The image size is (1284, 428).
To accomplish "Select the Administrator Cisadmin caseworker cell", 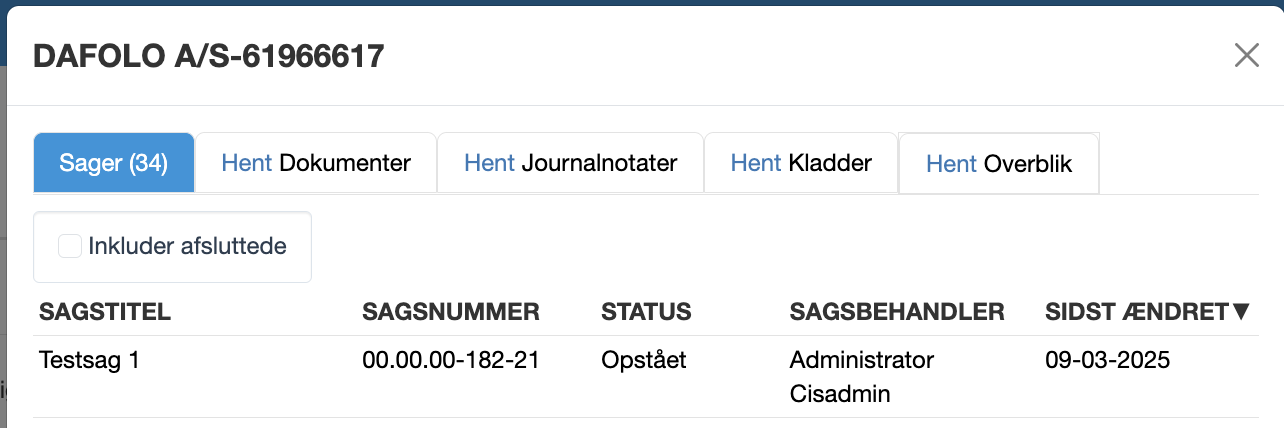I will (861, 377).
